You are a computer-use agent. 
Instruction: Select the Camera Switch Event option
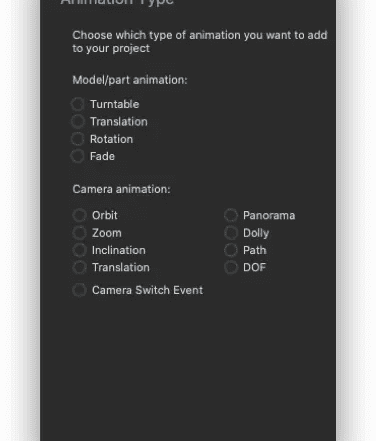79,290
